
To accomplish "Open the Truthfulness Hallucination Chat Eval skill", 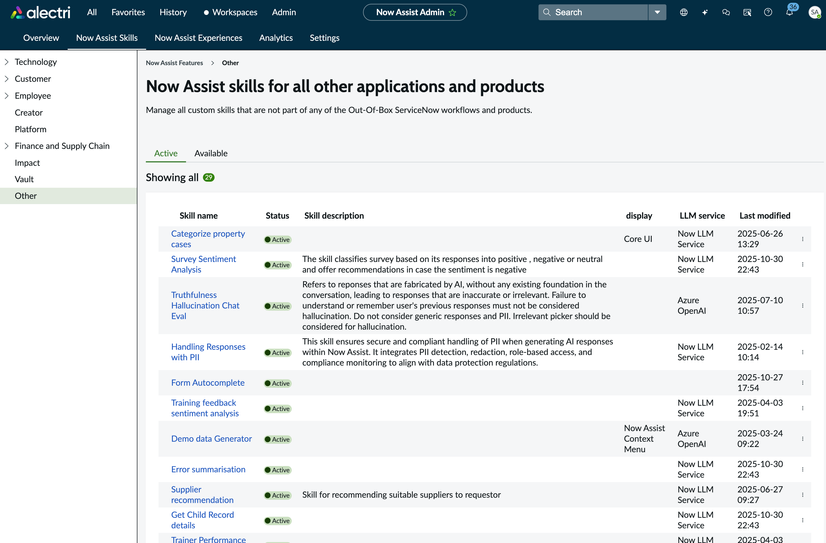I will 205,306.
